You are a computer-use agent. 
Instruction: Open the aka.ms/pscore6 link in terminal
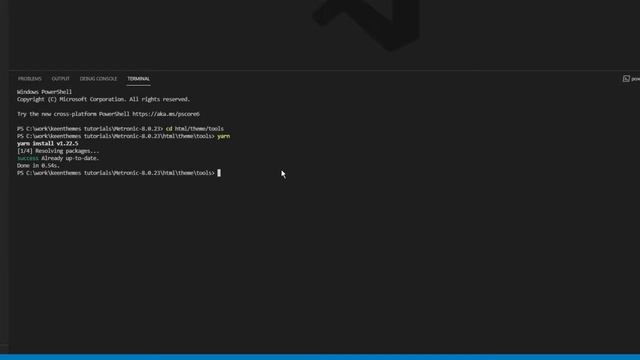pyautogui.click(x=166, y=114)
